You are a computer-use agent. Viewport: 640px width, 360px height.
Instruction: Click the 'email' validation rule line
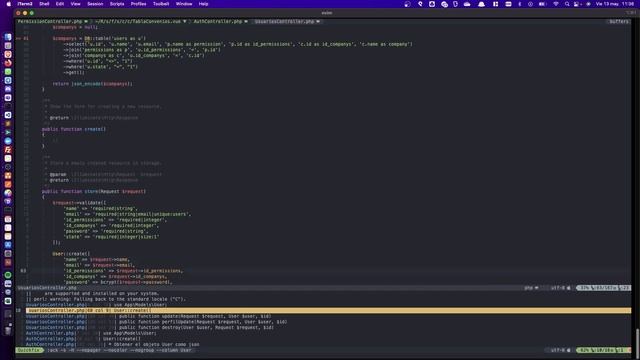coord(127,214)
